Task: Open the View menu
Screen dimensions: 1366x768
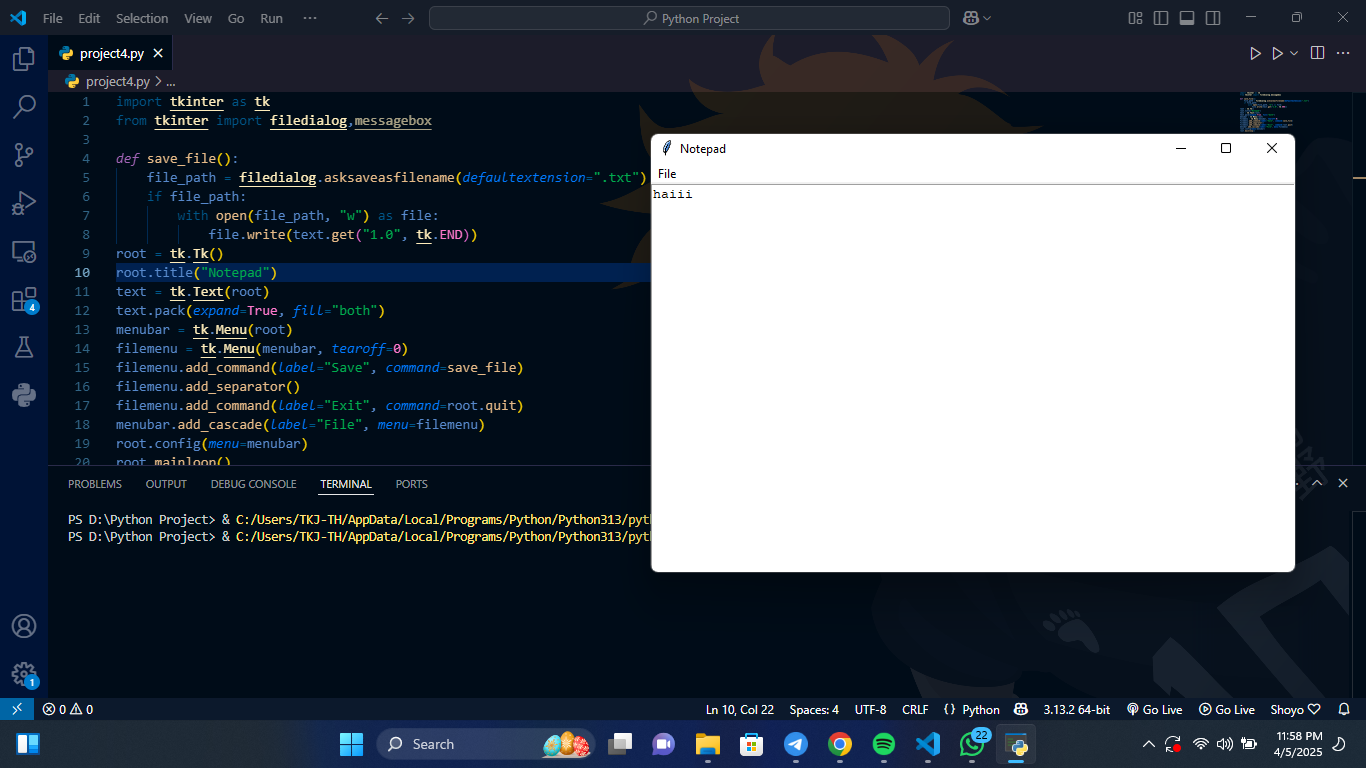Action: (198, 18)
